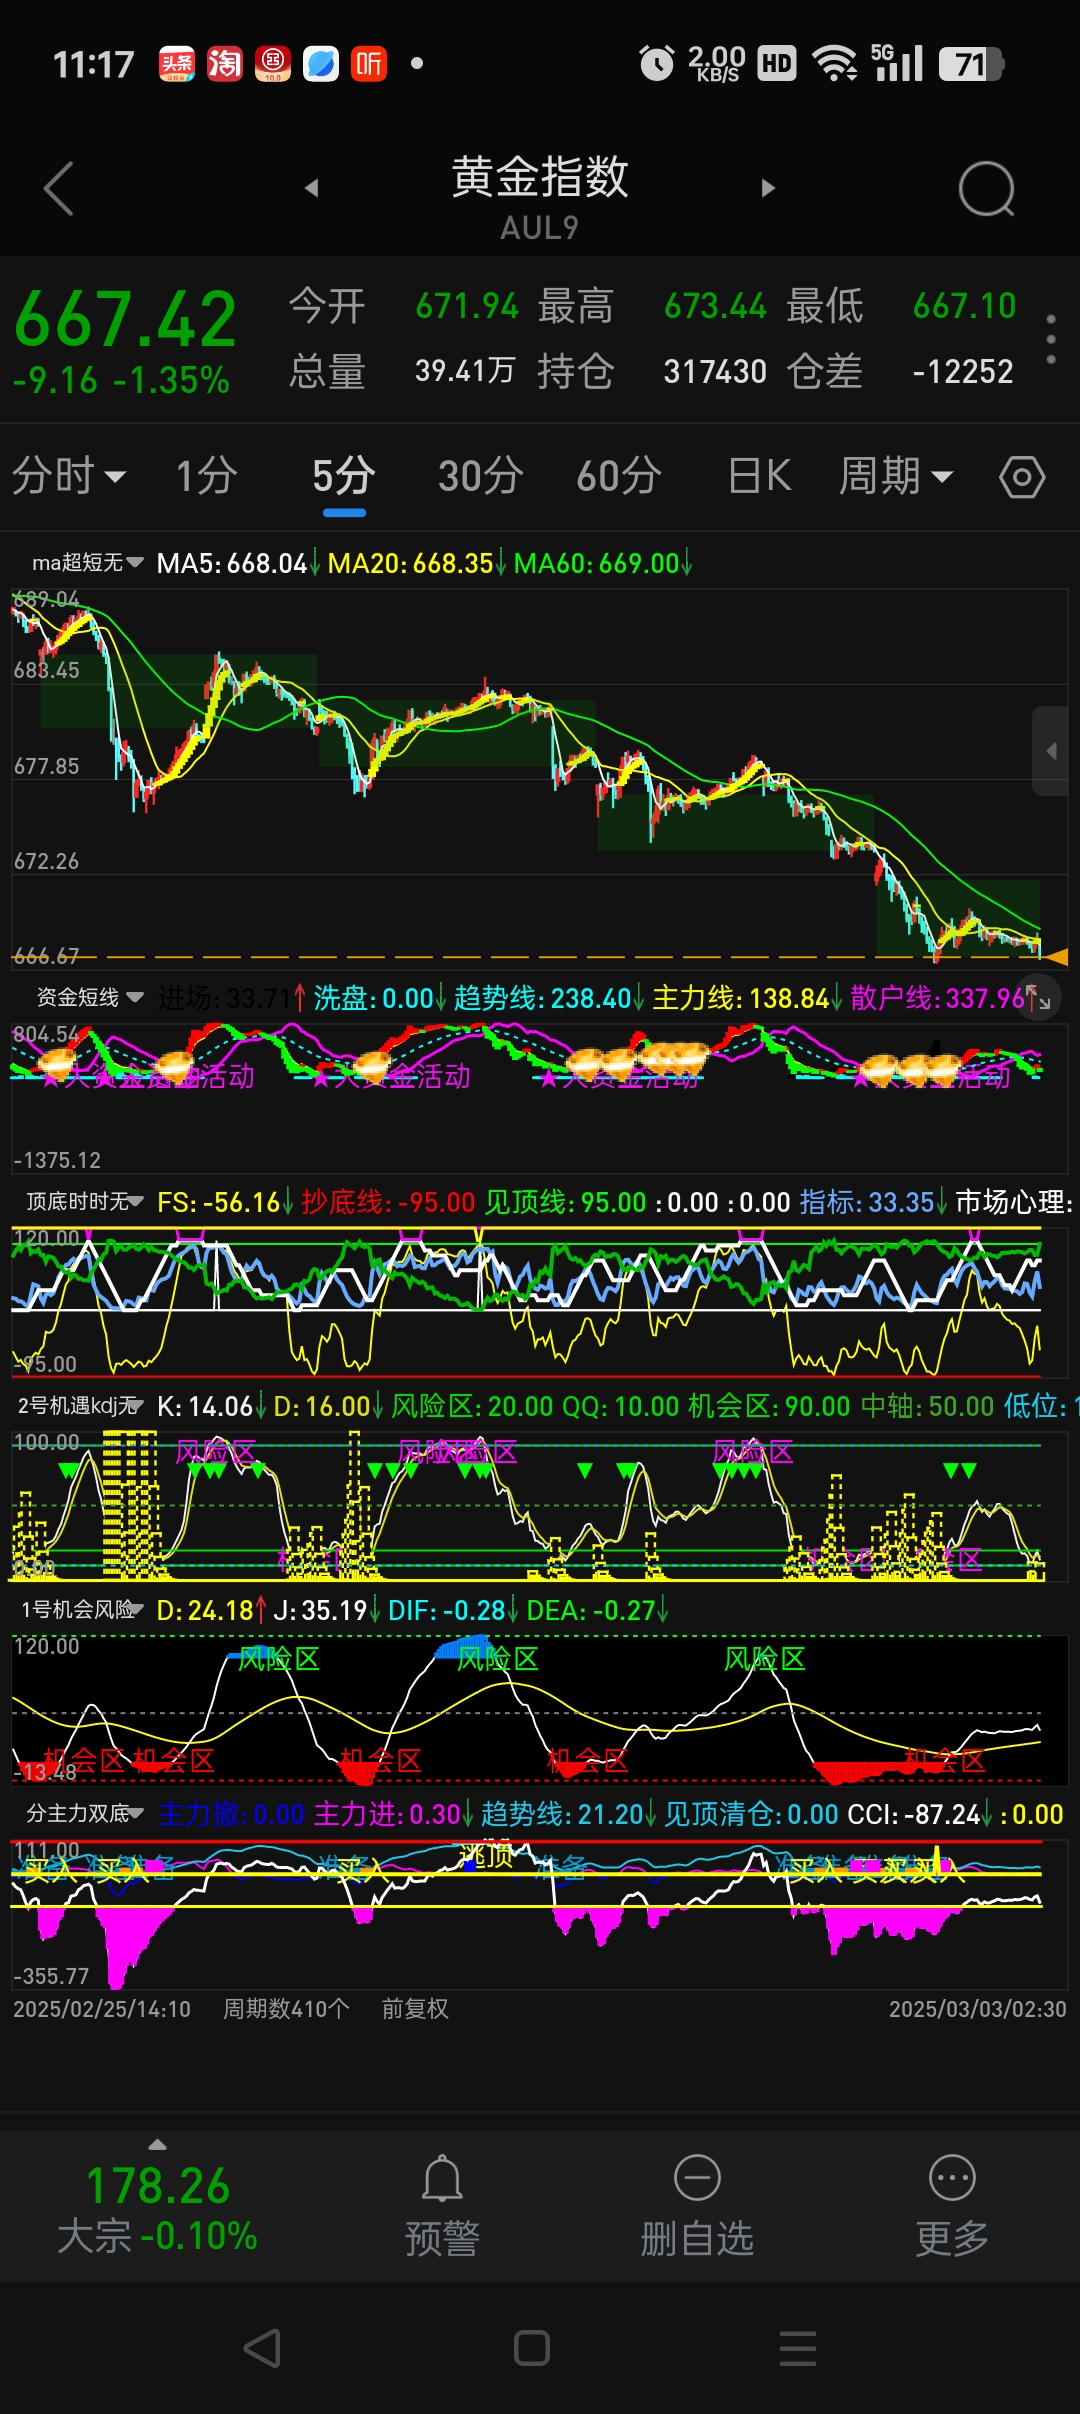Tap the change value -9.16 -1.35%
1080x2414 pixels.
coord(121,381)
